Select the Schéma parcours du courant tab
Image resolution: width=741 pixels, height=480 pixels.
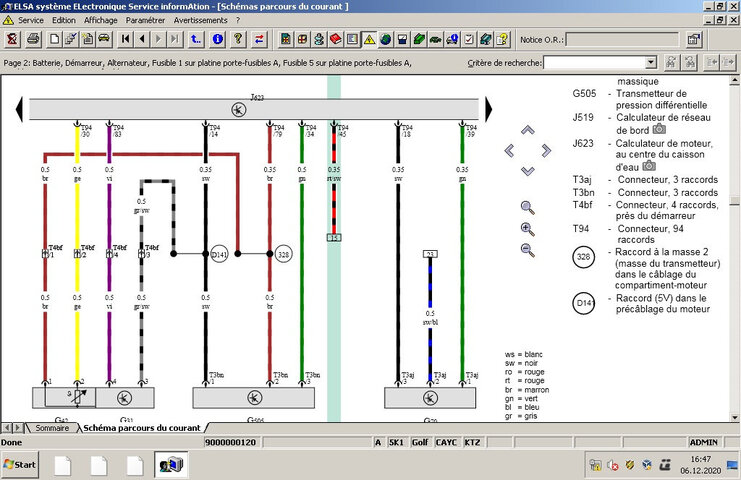click(142, 428)
